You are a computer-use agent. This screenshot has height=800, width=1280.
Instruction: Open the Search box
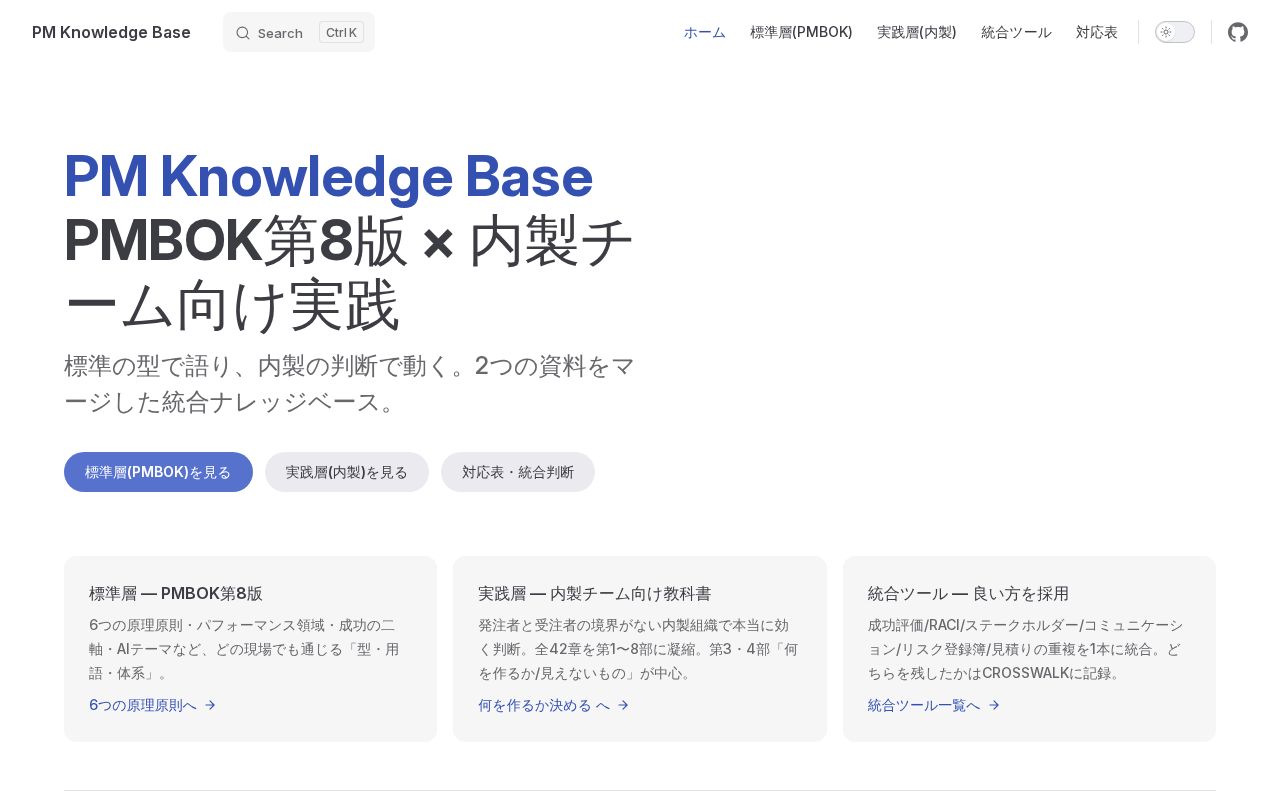click(x=299, y=32)
